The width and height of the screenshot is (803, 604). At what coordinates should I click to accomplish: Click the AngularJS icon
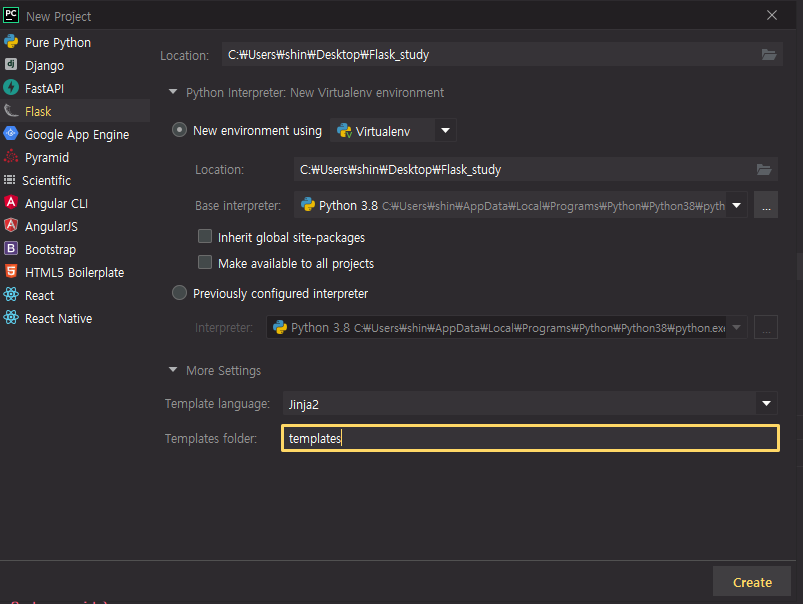[x=11, y=225]
